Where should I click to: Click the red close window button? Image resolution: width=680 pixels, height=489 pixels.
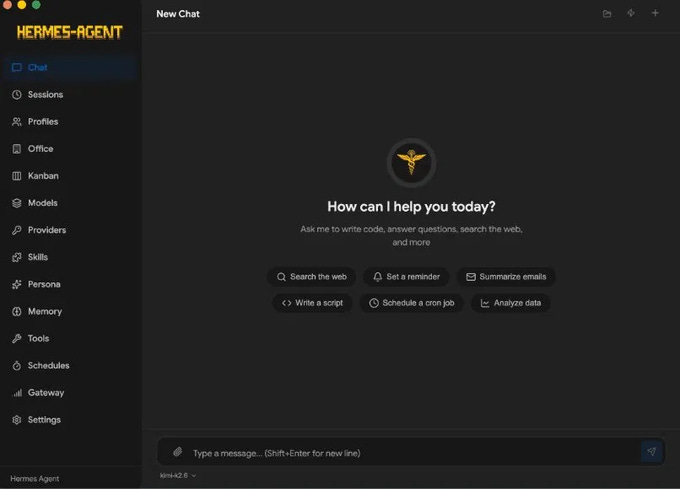tap(7, 4)
